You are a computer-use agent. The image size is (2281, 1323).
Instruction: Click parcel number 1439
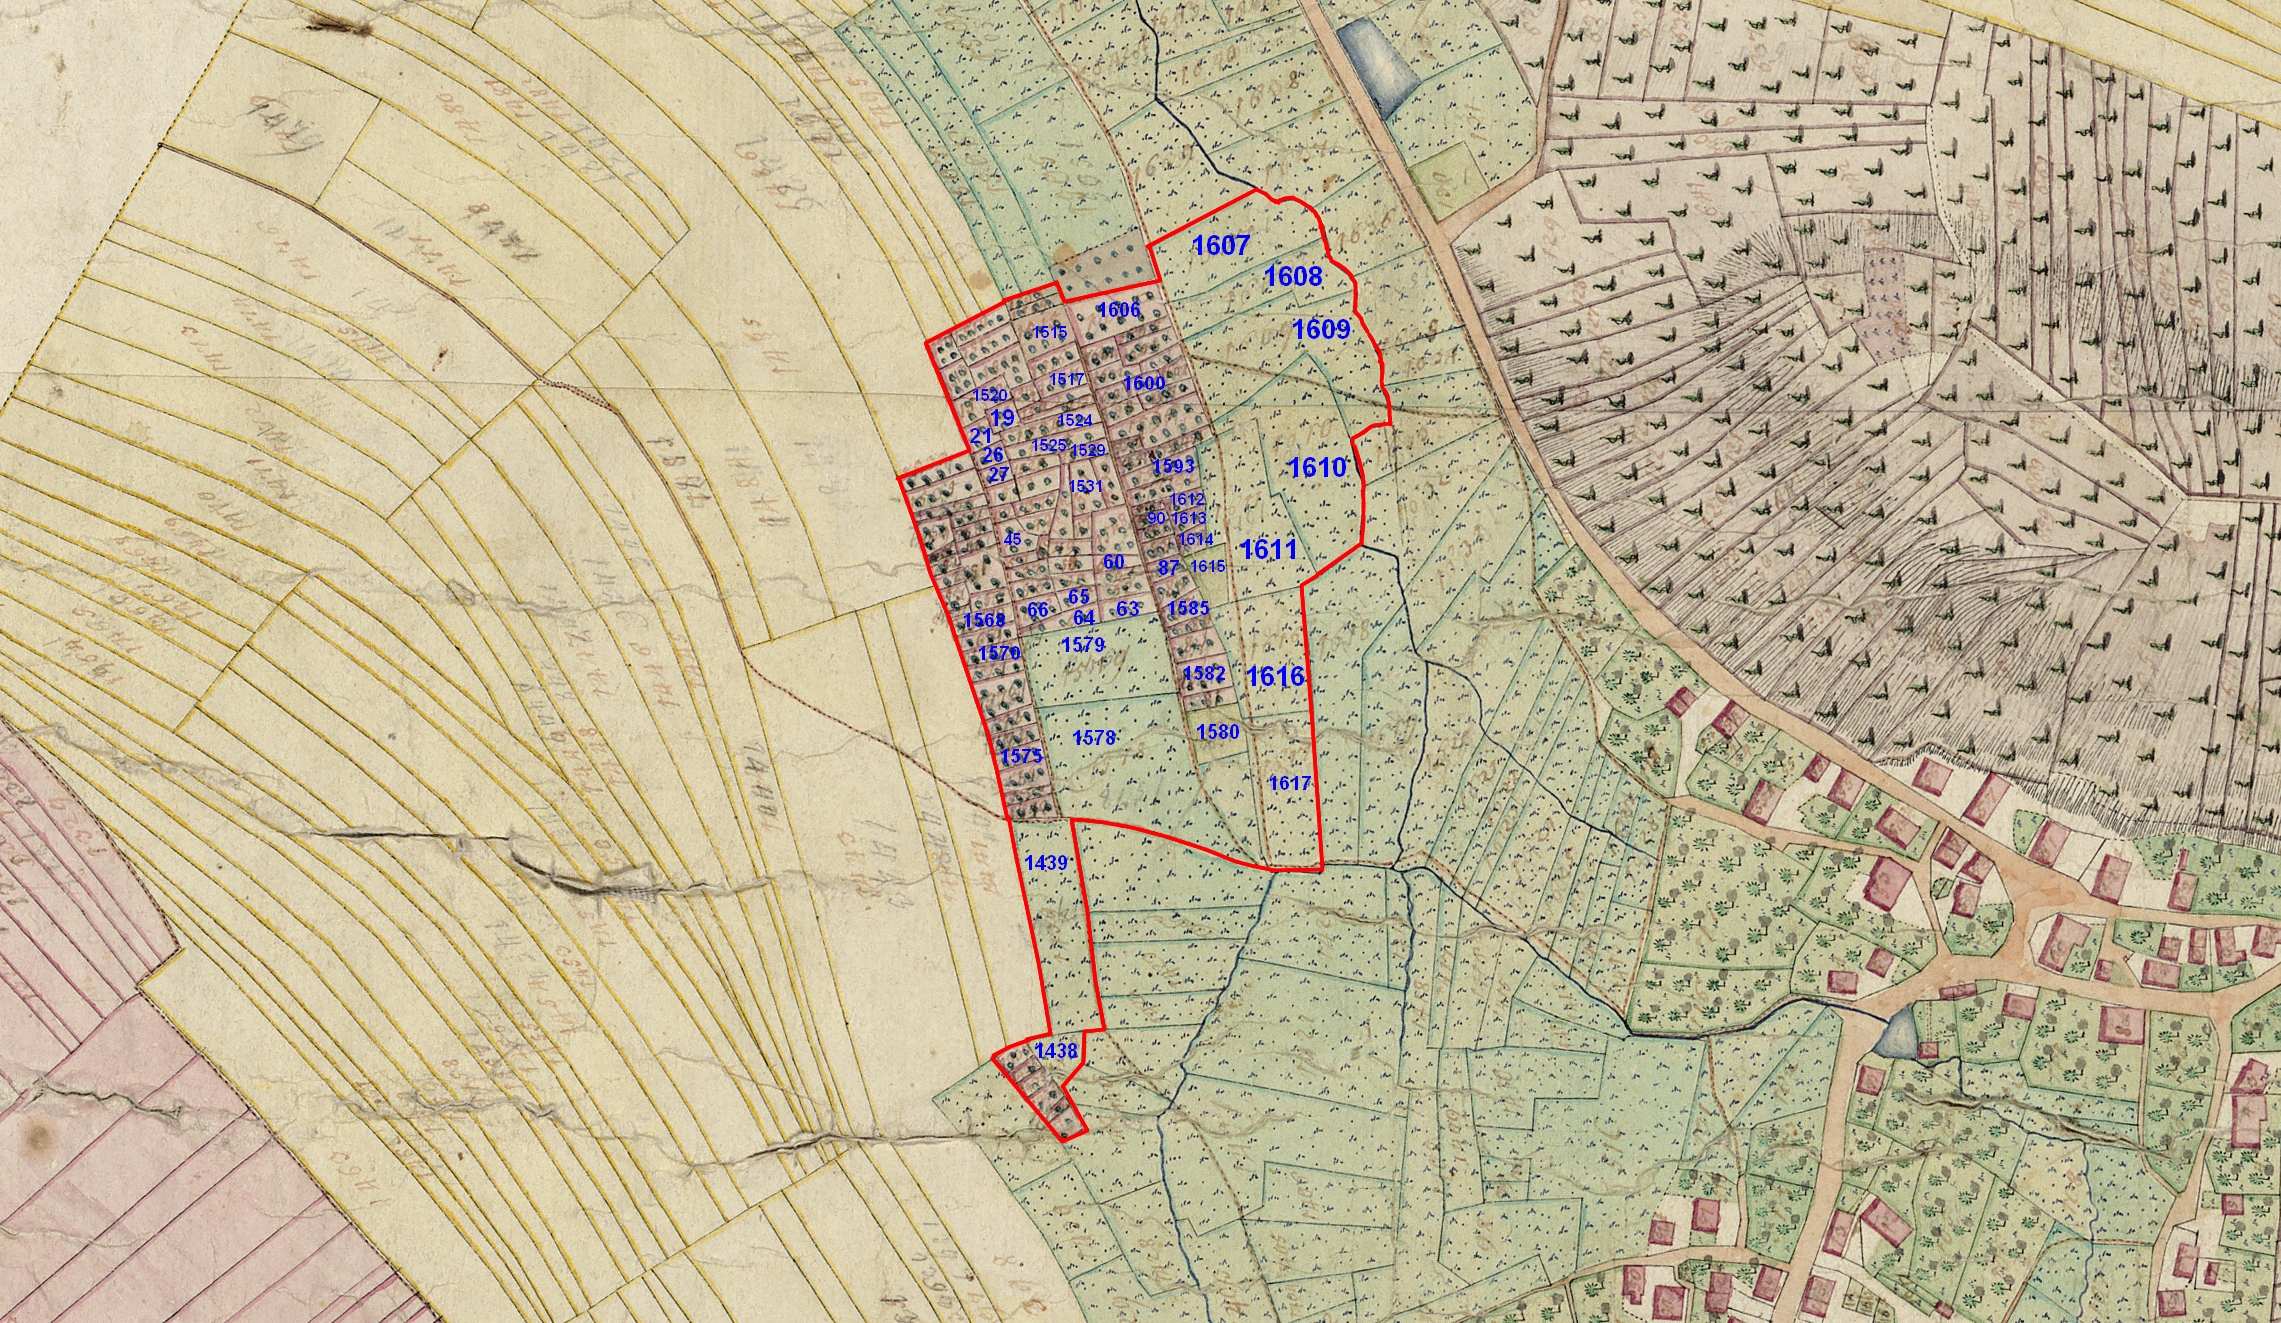1047,863
